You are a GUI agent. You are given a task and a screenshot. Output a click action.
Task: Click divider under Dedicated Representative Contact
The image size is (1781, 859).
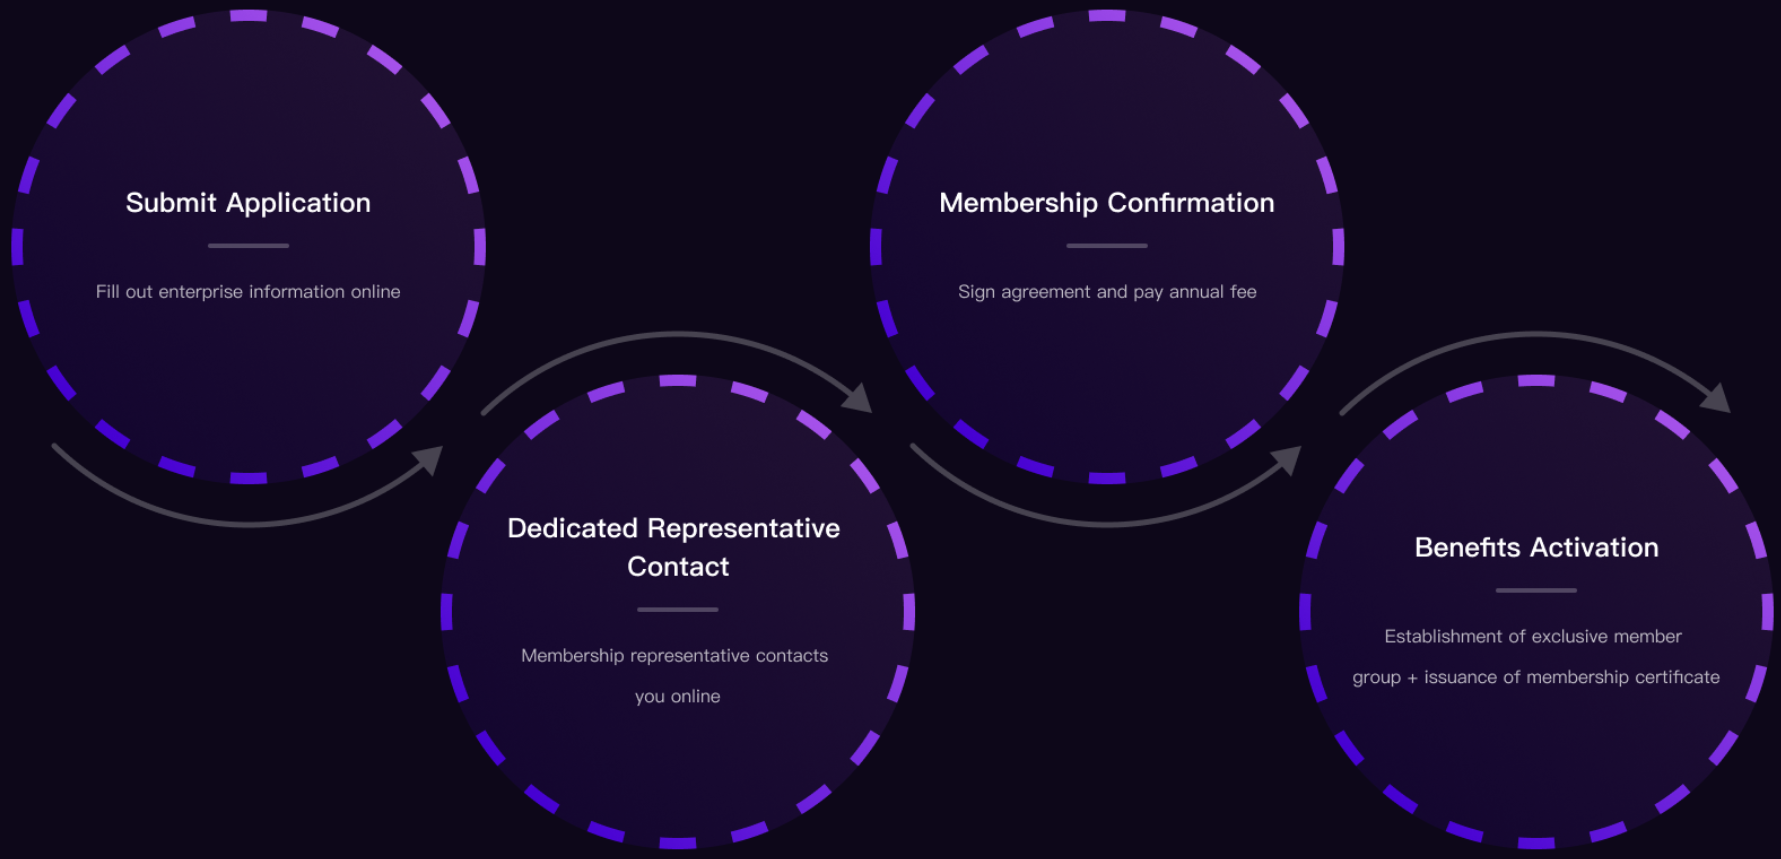pos(677,610)
